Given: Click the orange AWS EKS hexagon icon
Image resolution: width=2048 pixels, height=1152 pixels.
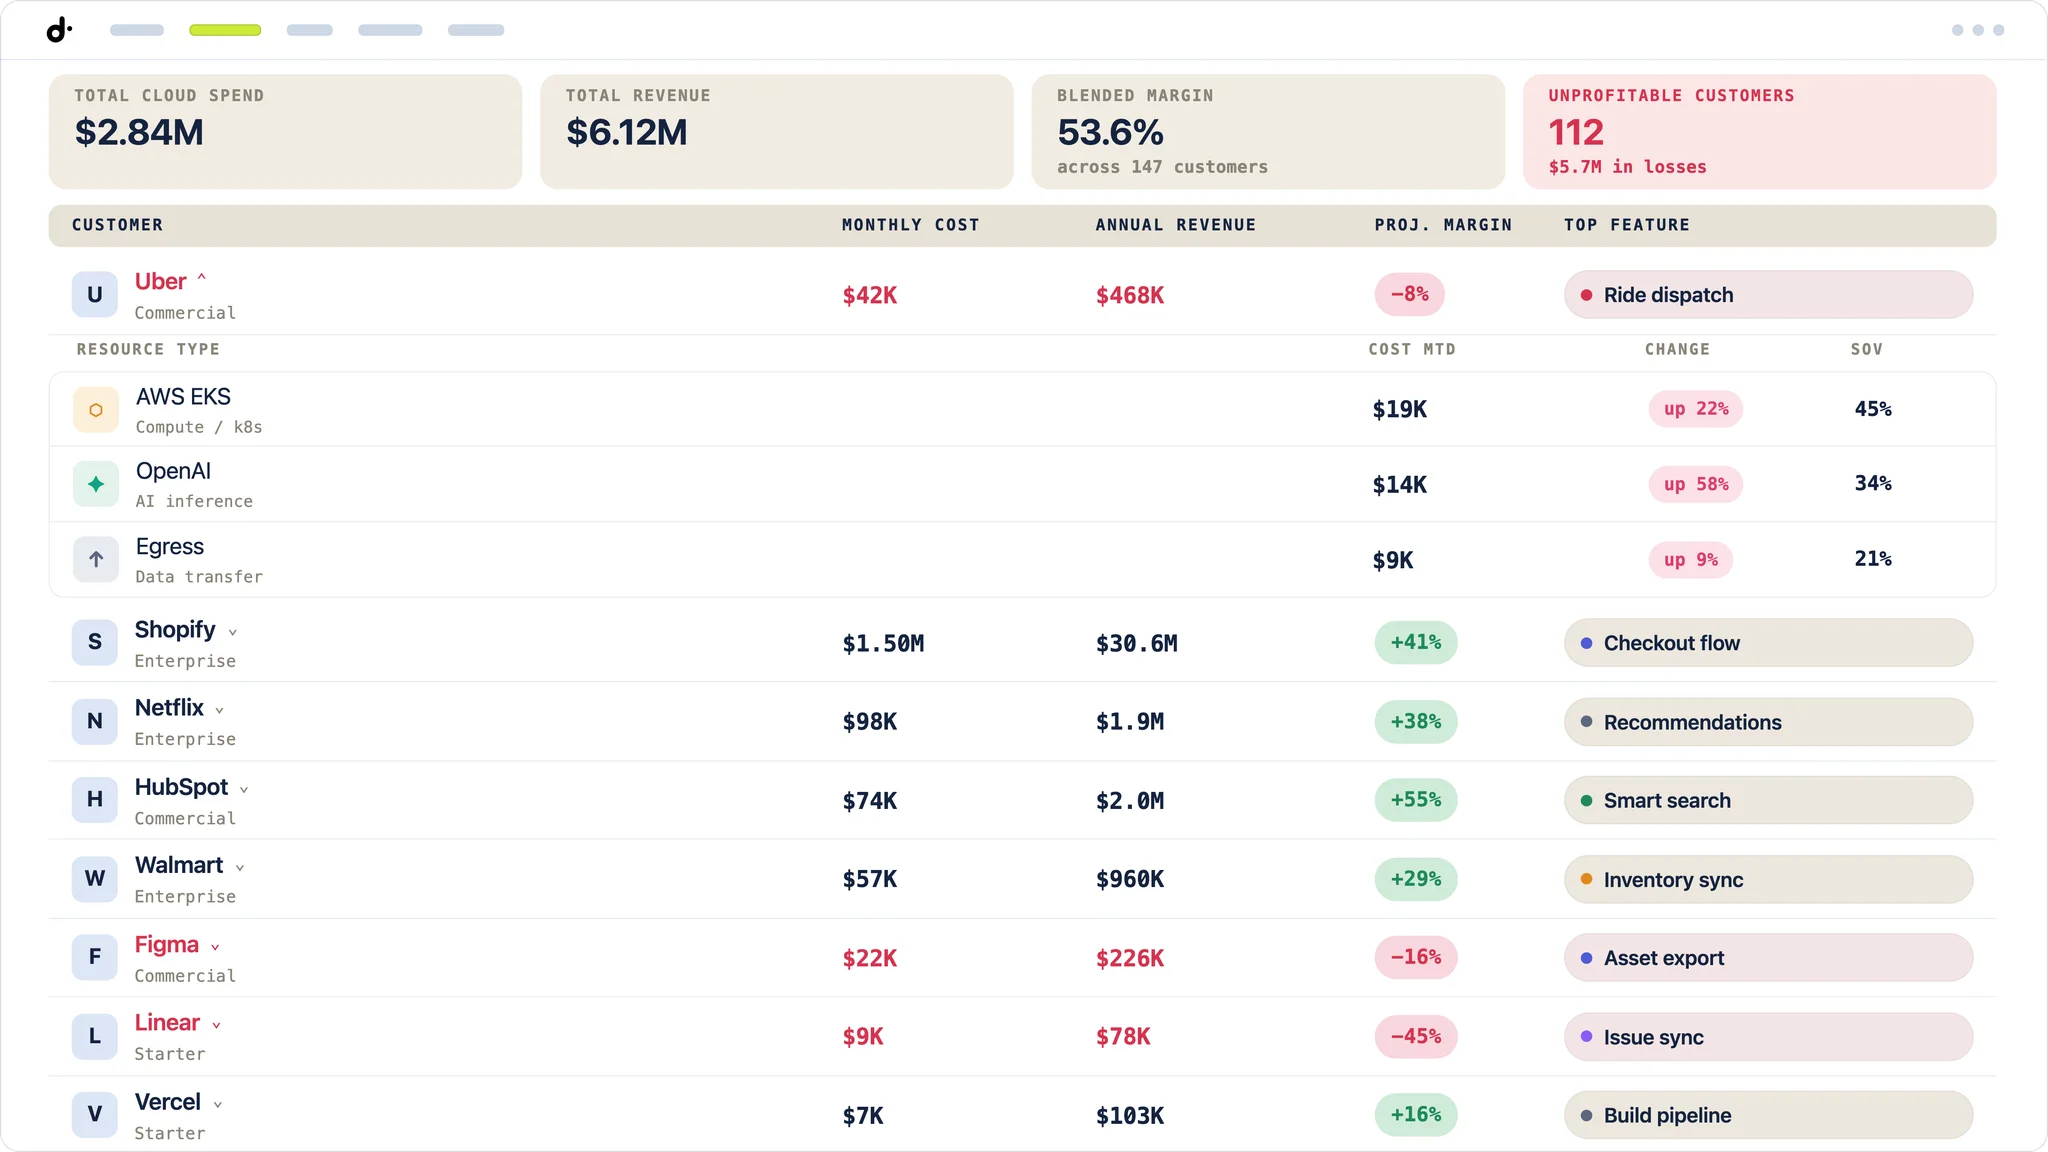Looking at the screenshot, I should [x=96, y=410].
